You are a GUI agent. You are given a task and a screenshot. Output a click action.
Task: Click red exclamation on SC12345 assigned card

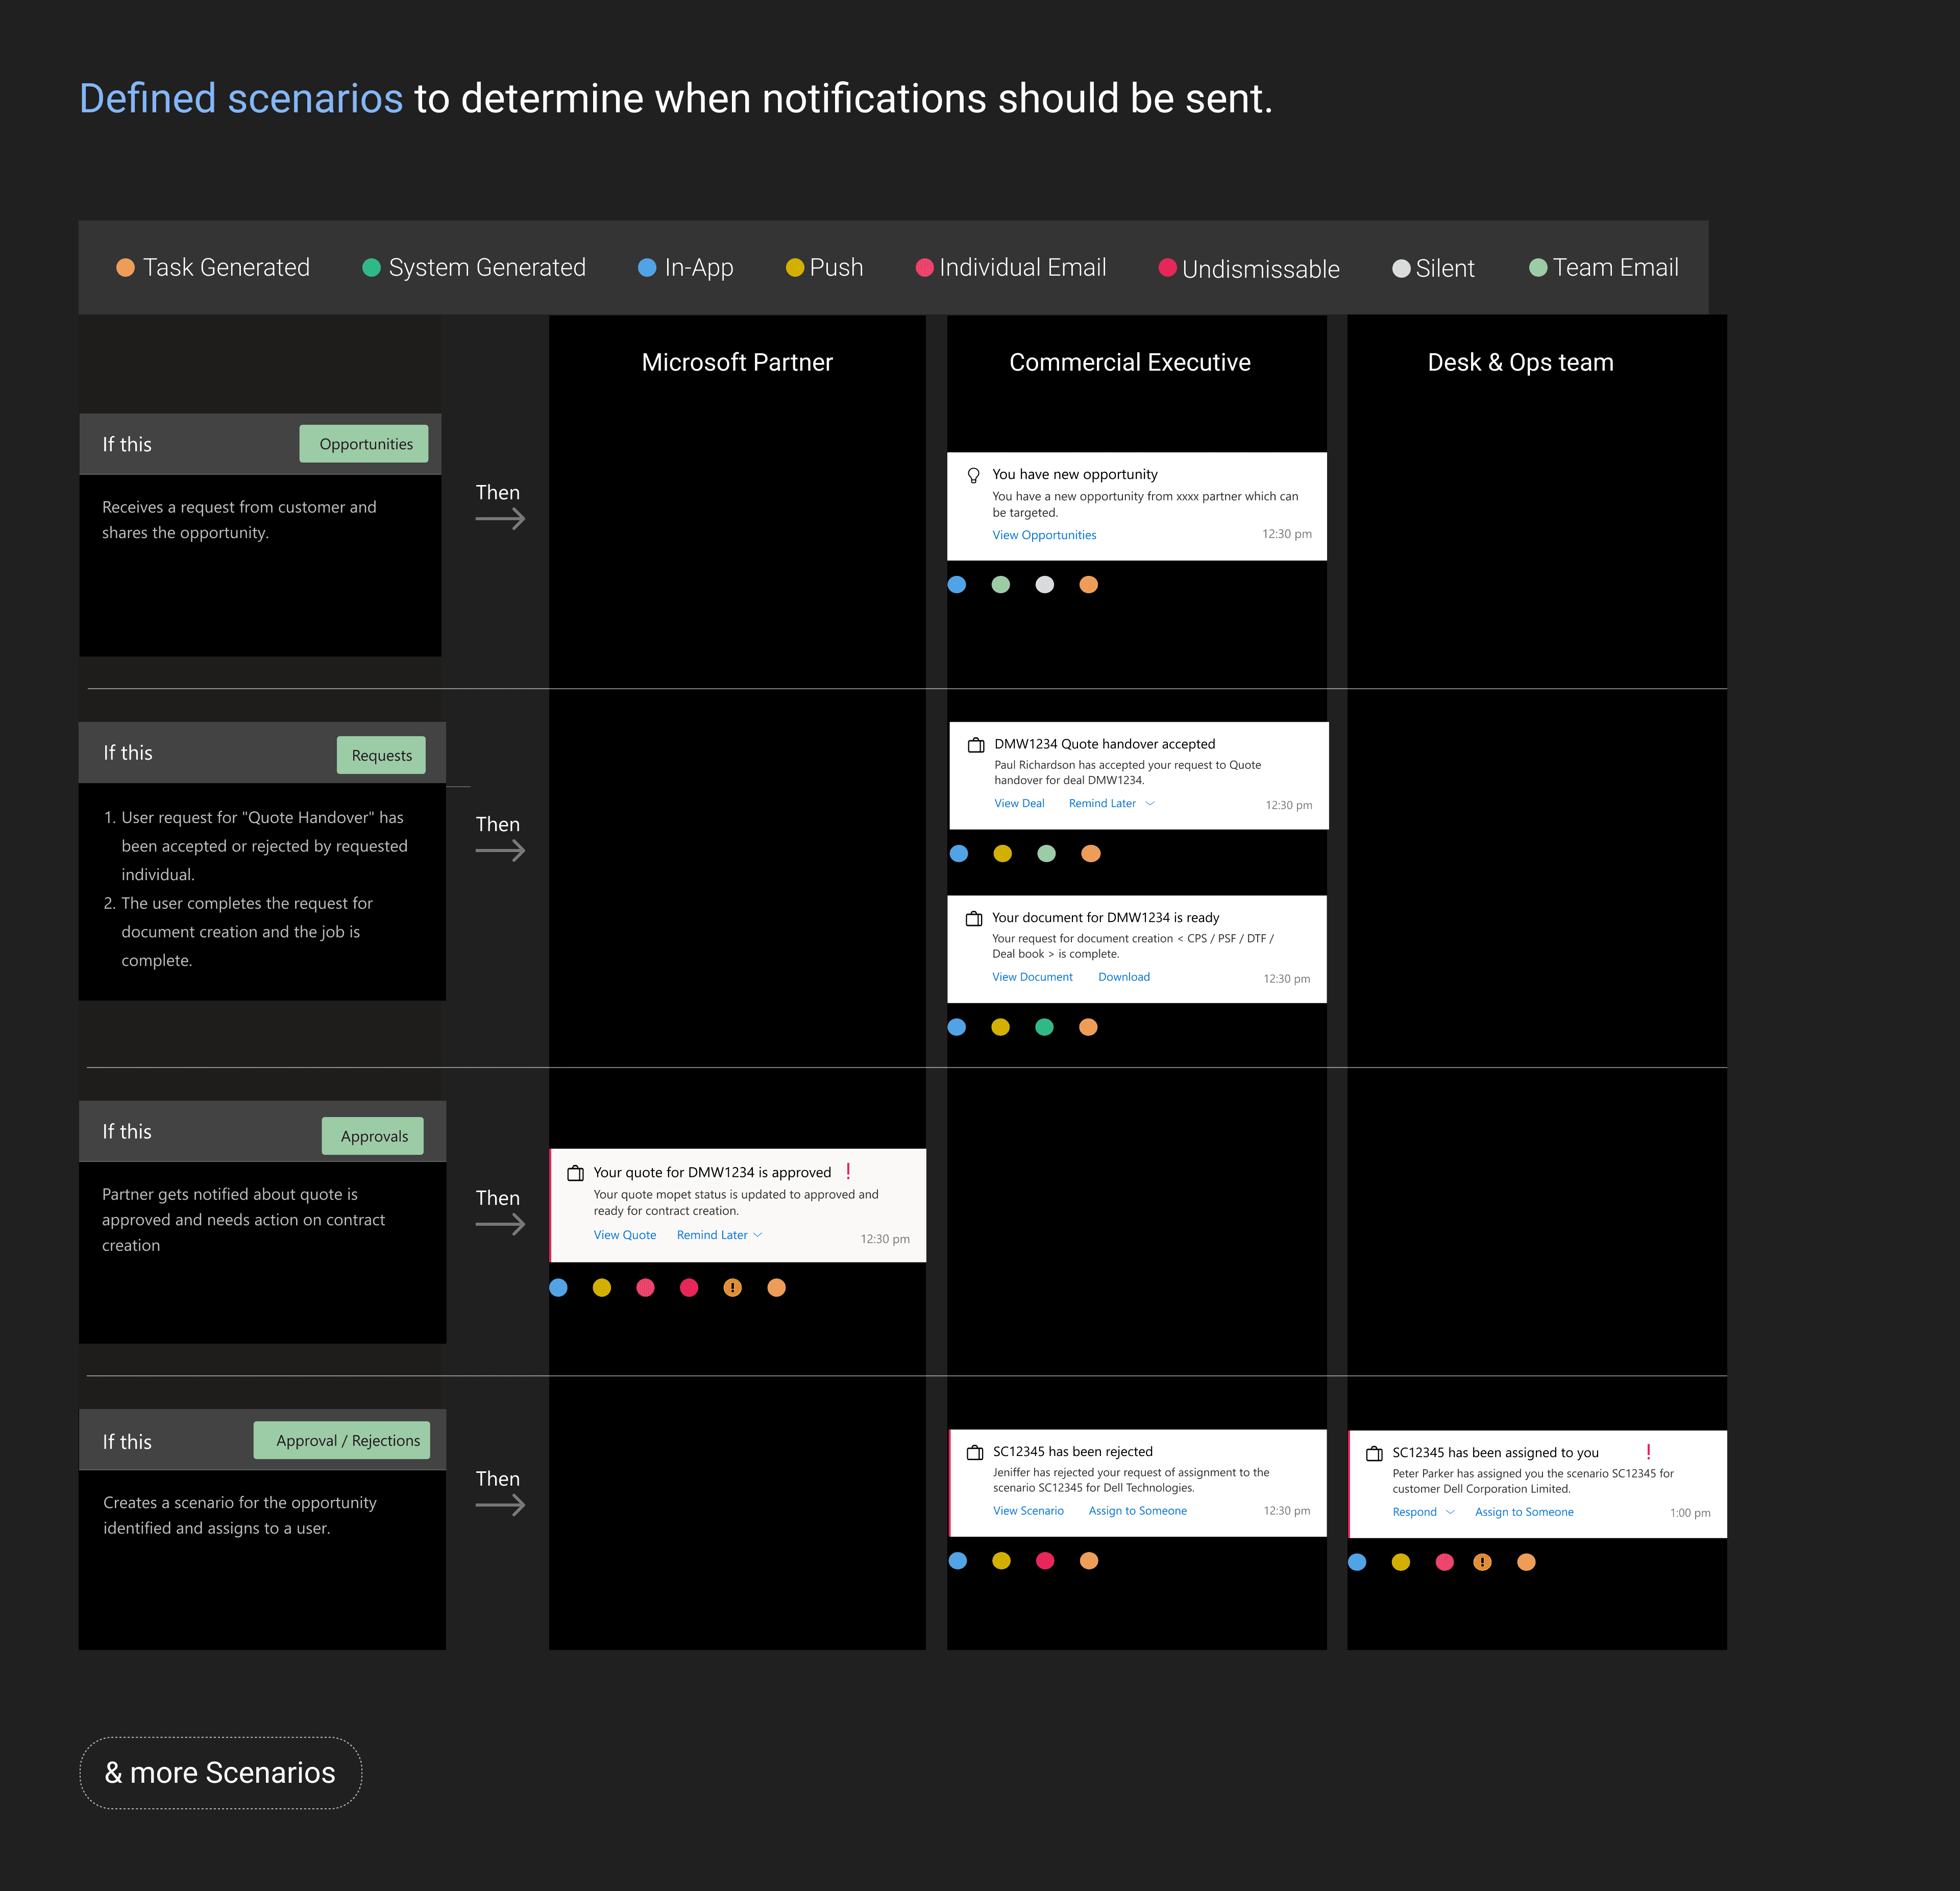[1648, 1451]
